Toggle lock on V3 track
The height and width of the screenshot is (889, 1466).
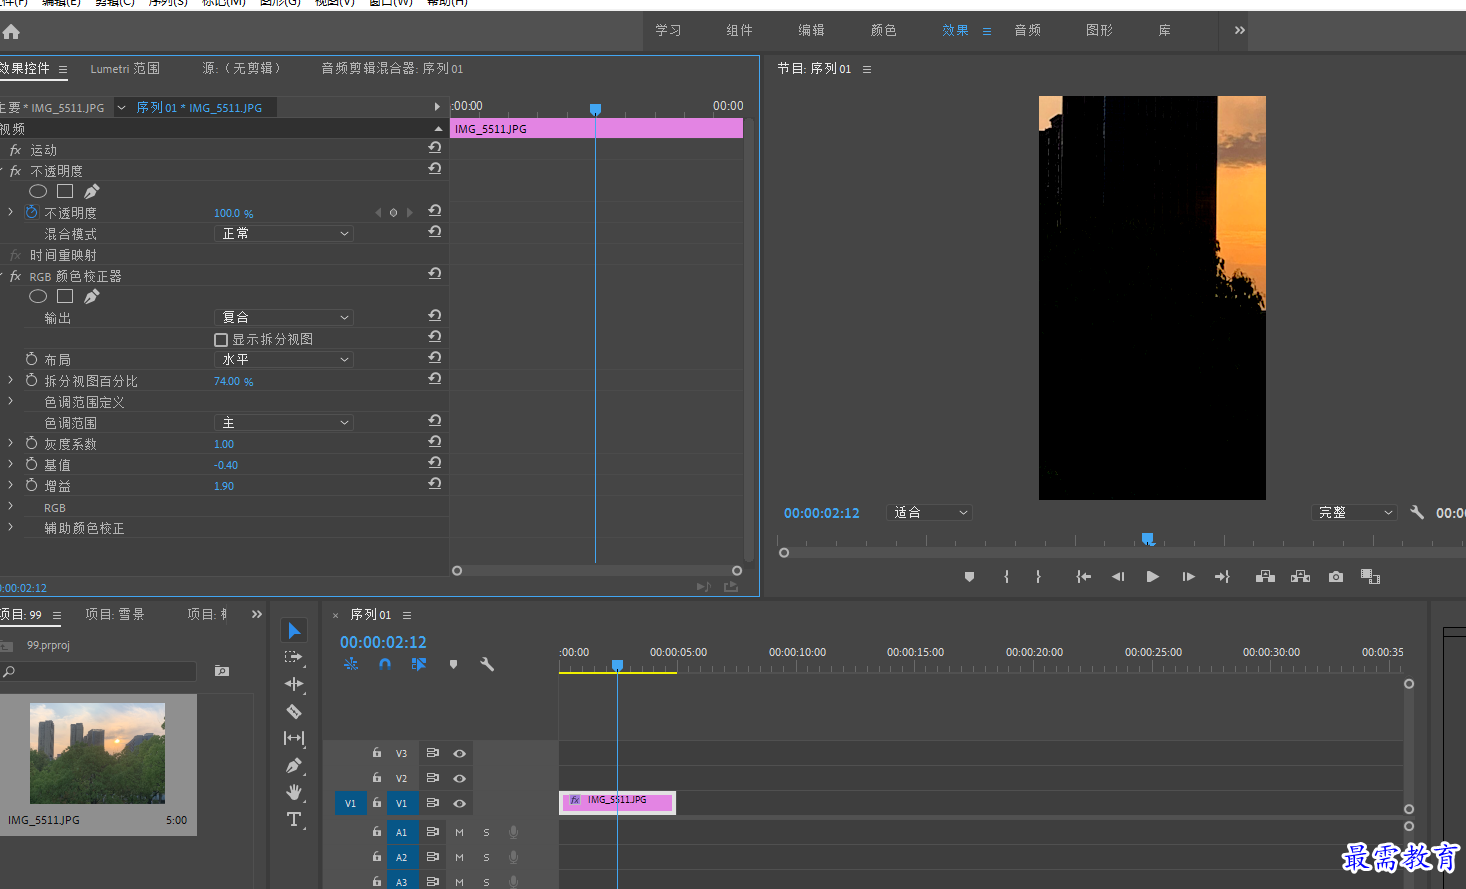click(x=377, y=753)
